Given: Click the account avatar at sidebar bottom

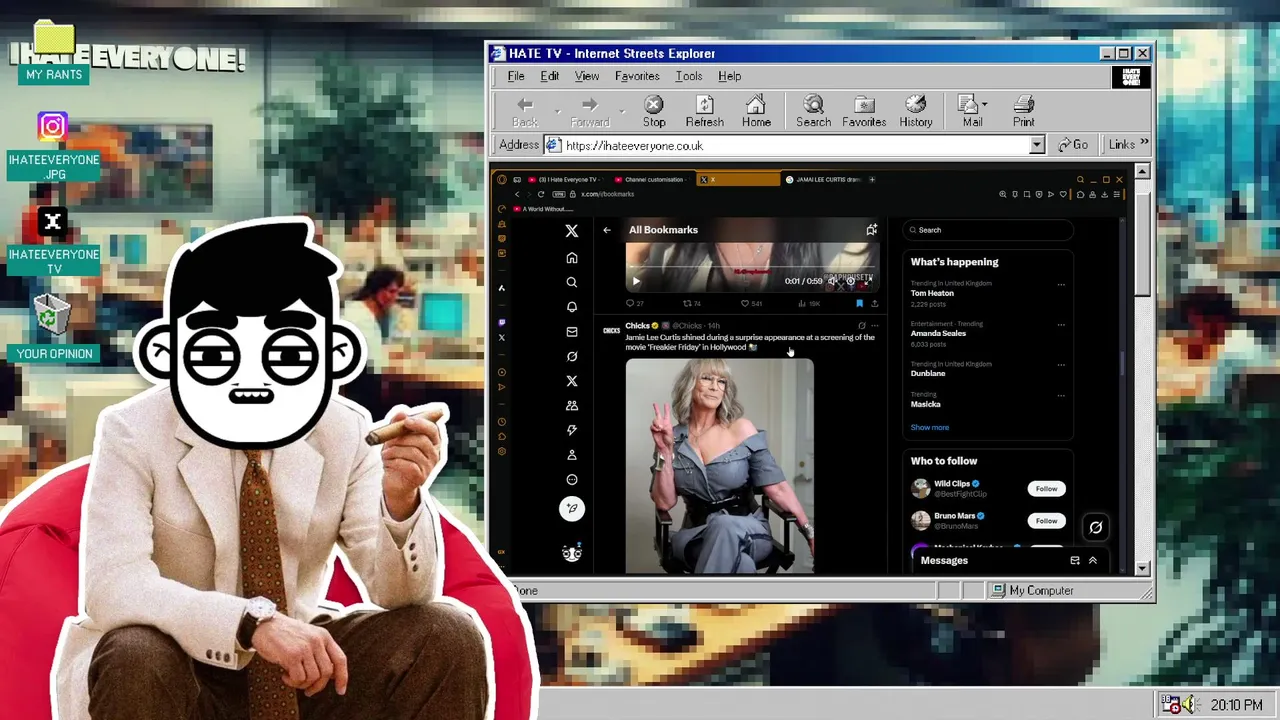Looking at the screenshot, I should pos(572,553).
